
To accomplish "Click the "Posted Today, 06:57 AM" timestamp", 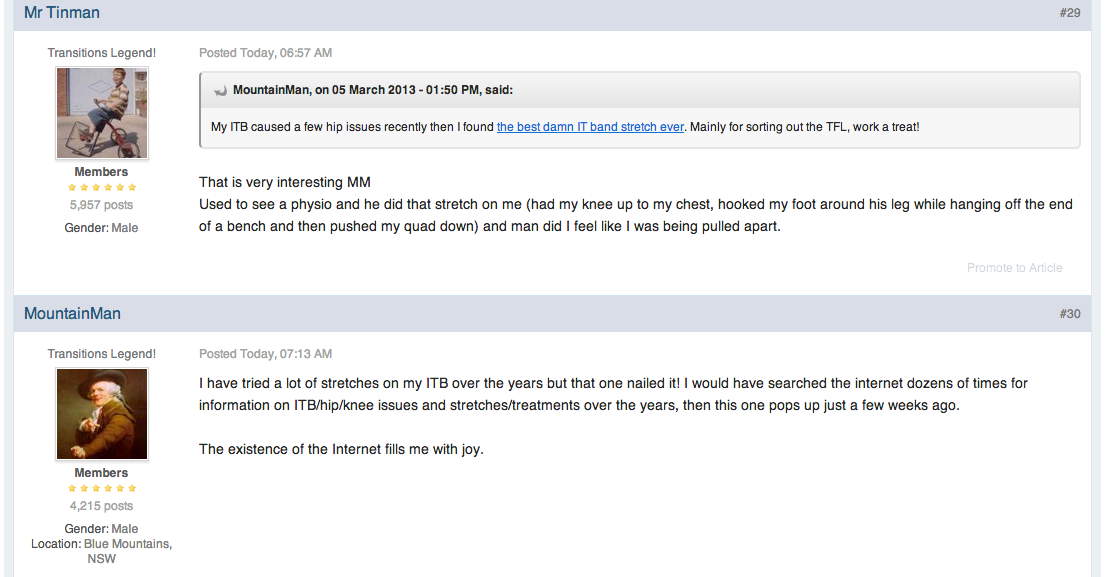I will coord(265,53).
